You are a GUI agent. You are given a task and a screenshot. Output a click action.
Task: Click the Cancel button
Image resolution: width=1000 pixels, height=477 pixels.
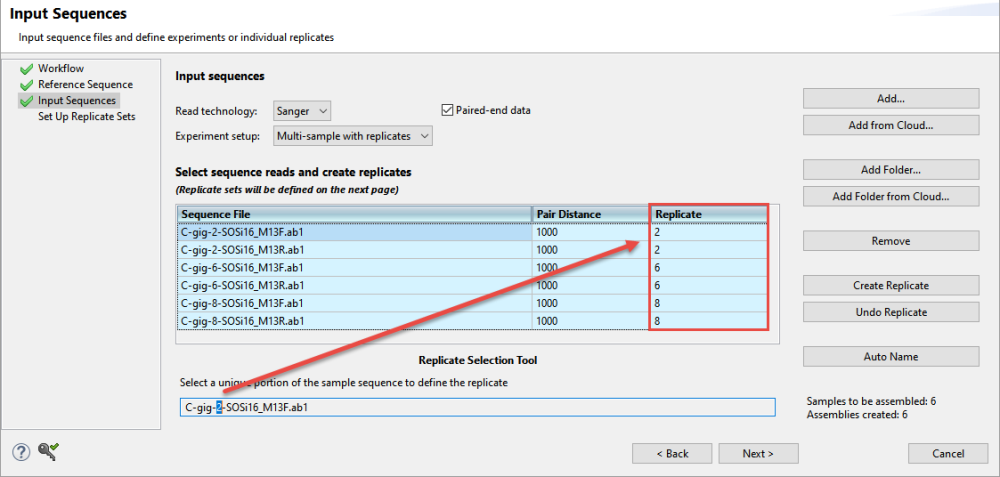pos(948,453)
